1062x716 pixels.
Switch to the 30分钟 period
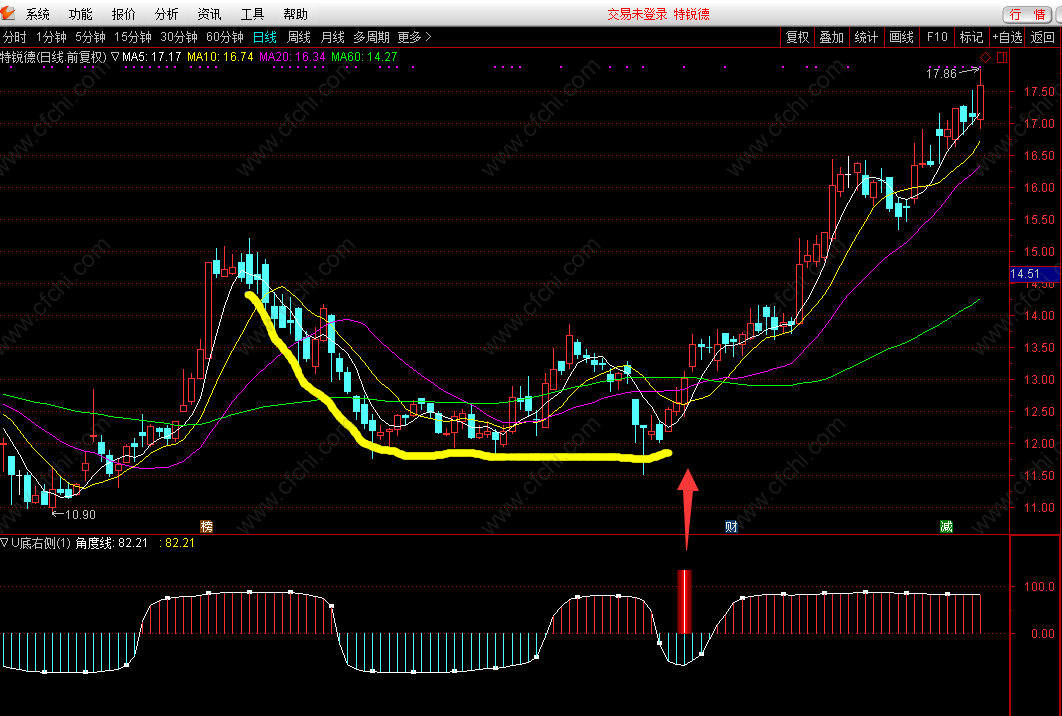[x=179, y=37]
